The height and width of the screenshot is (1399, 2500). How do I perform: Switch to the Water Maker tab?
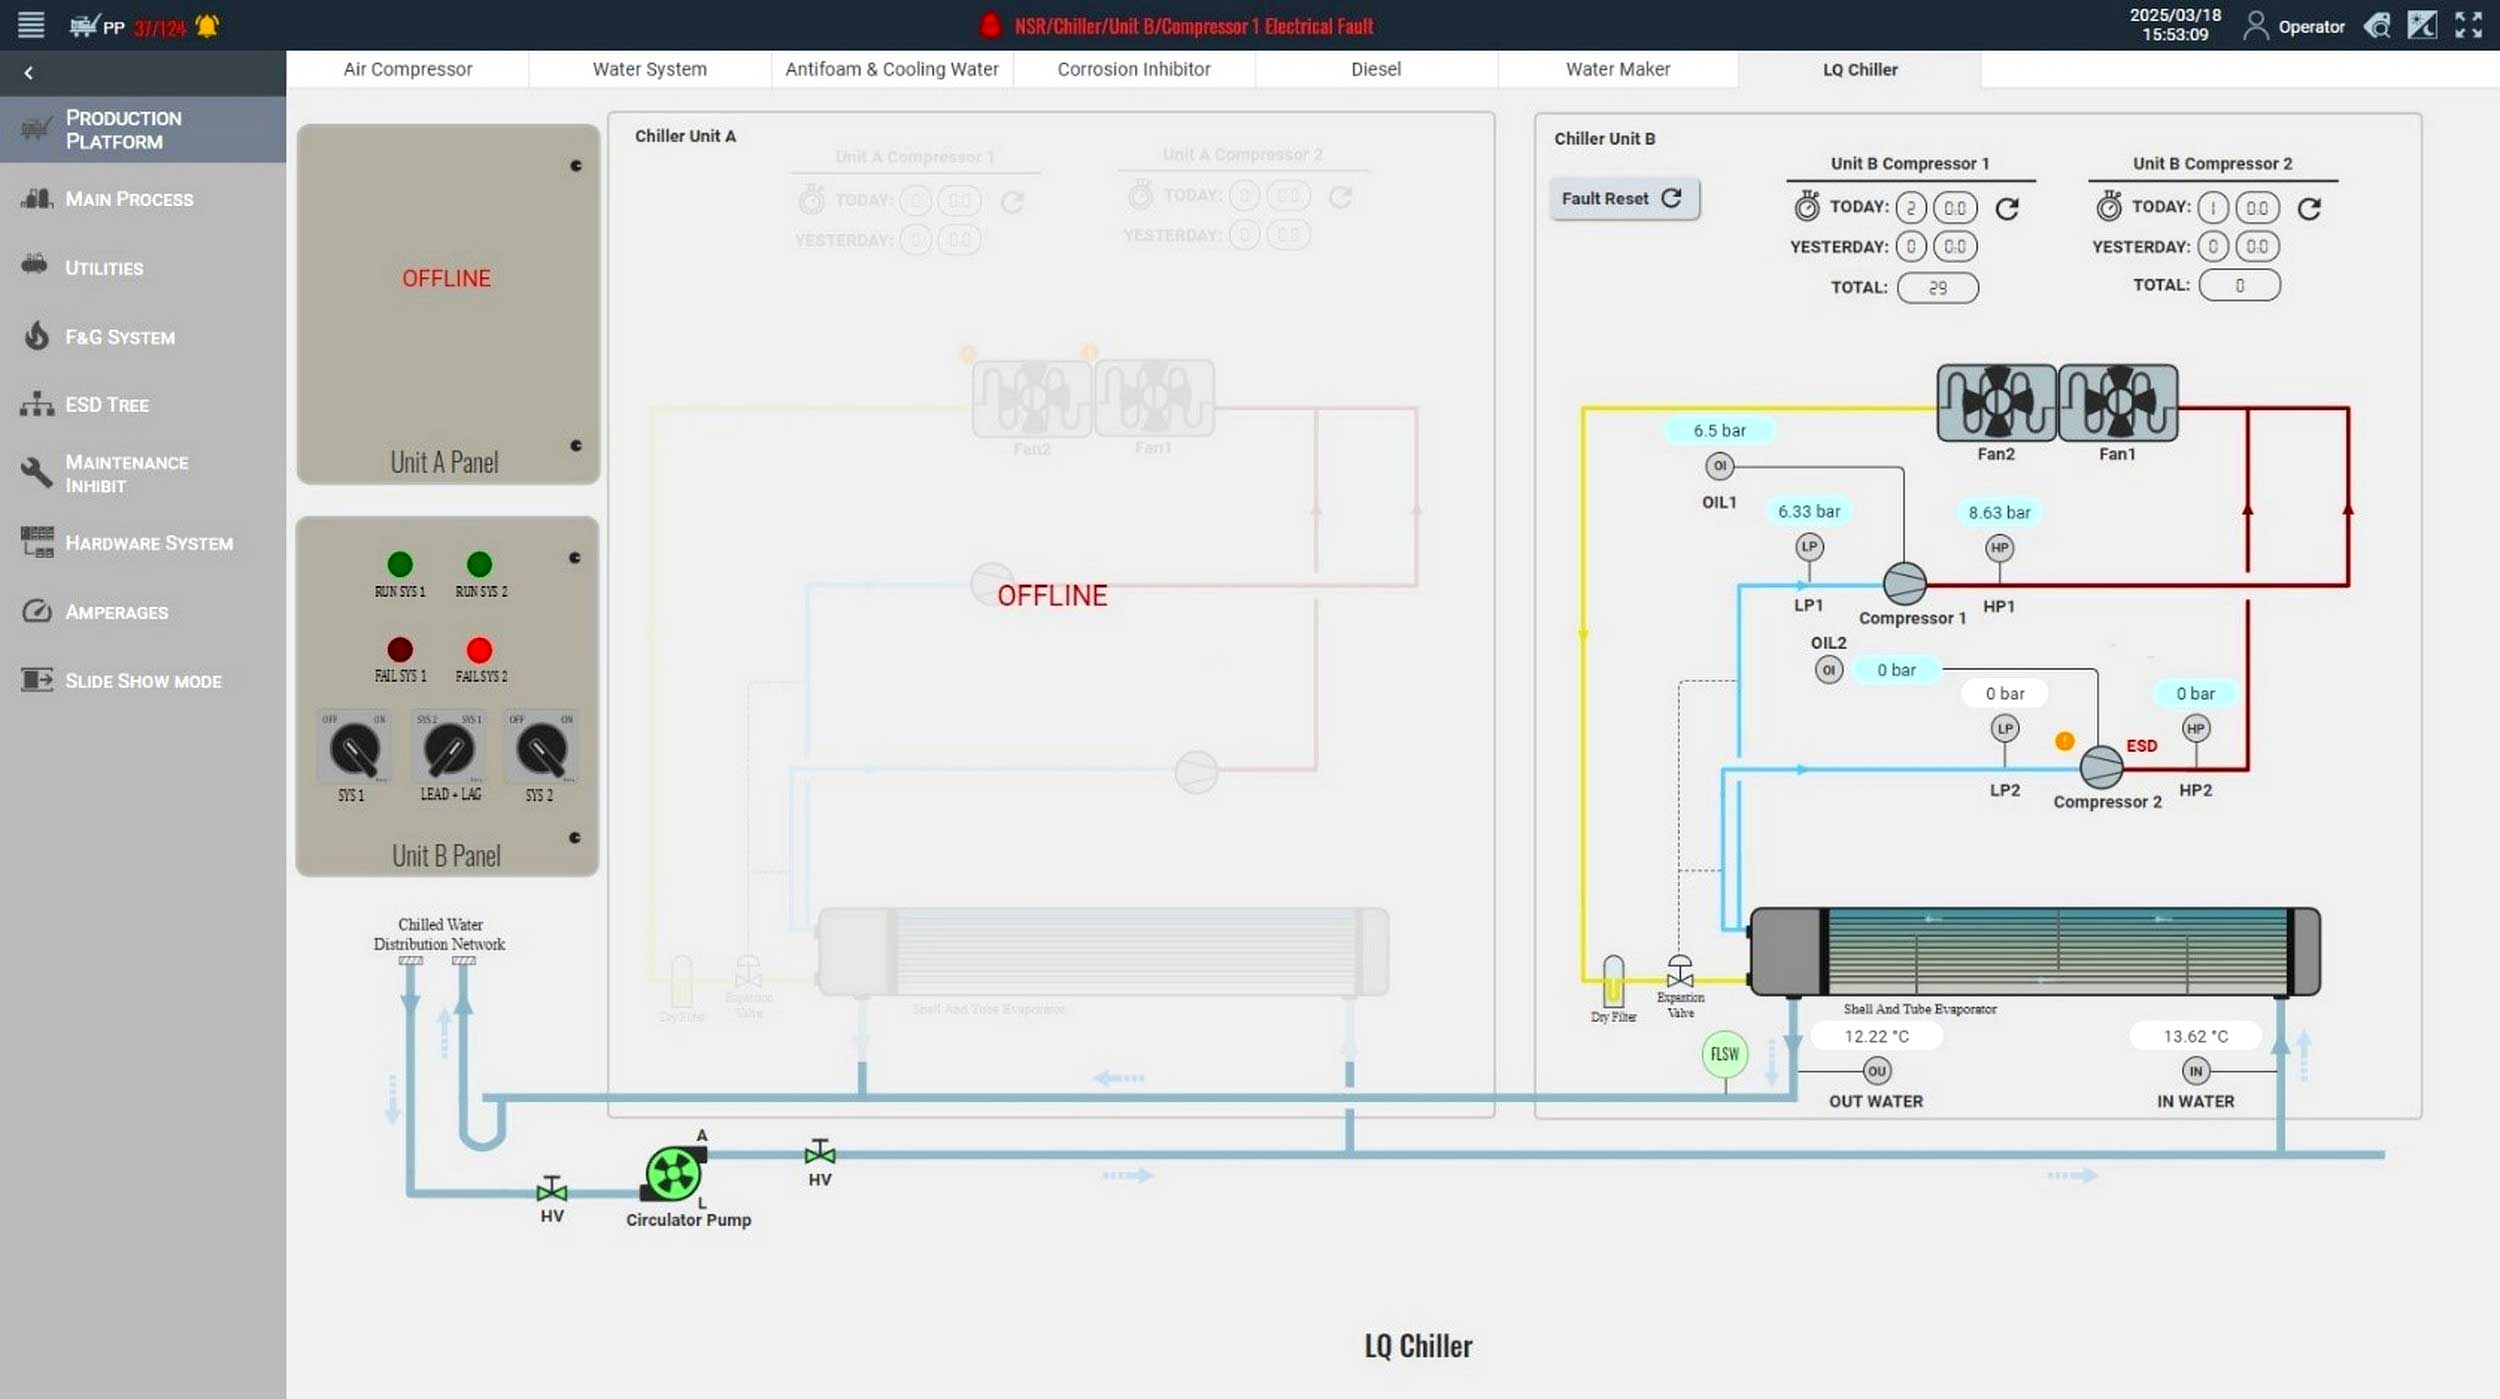pos(1617,69)
